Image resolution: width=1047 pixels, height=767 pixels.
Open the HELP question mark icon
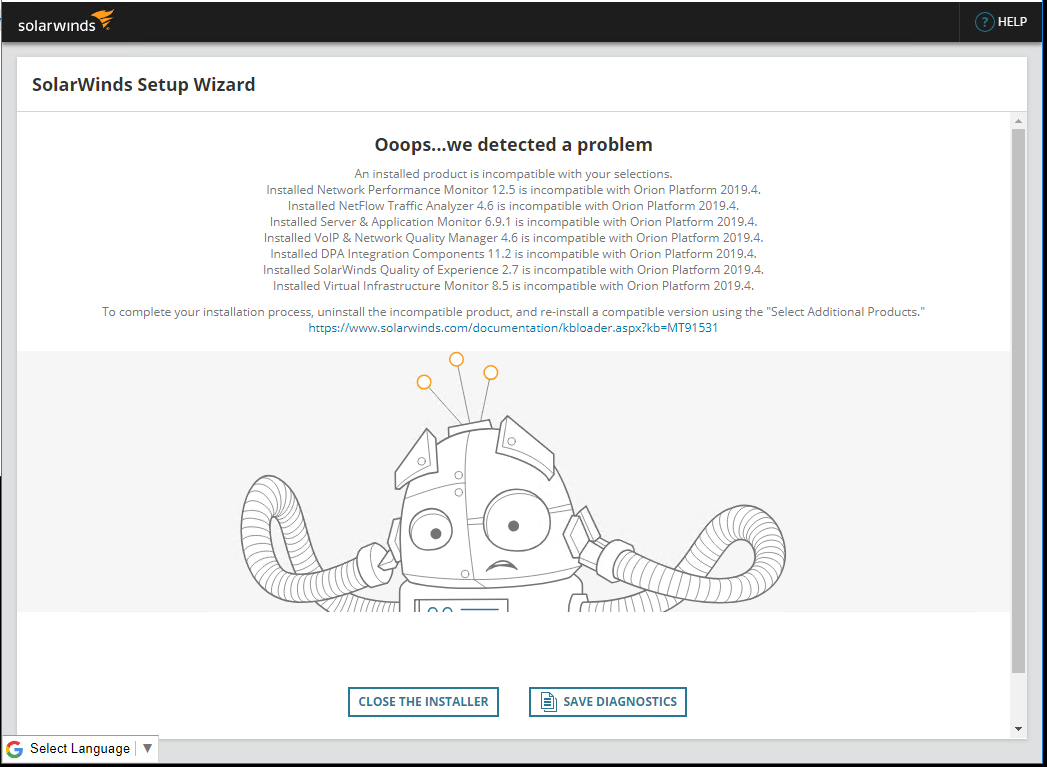[984, 22]
